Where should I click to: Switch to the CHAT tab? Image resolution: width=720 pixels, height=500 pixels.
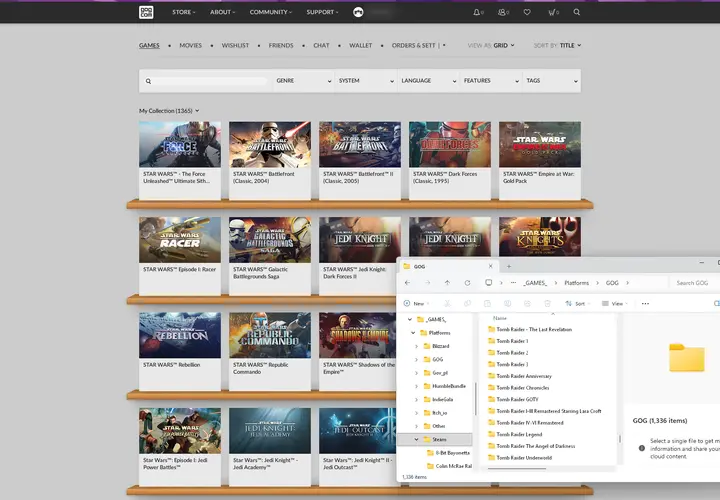tap(321, 45)
